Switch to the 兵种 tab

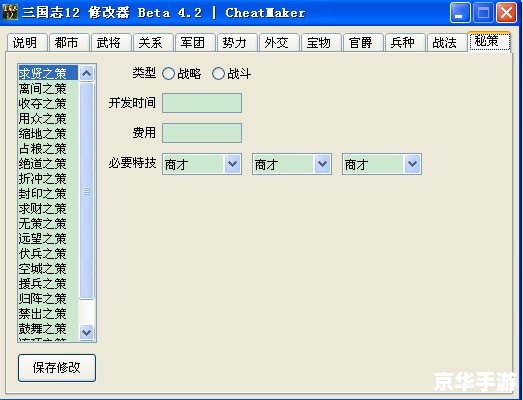[x=405, y=43]
